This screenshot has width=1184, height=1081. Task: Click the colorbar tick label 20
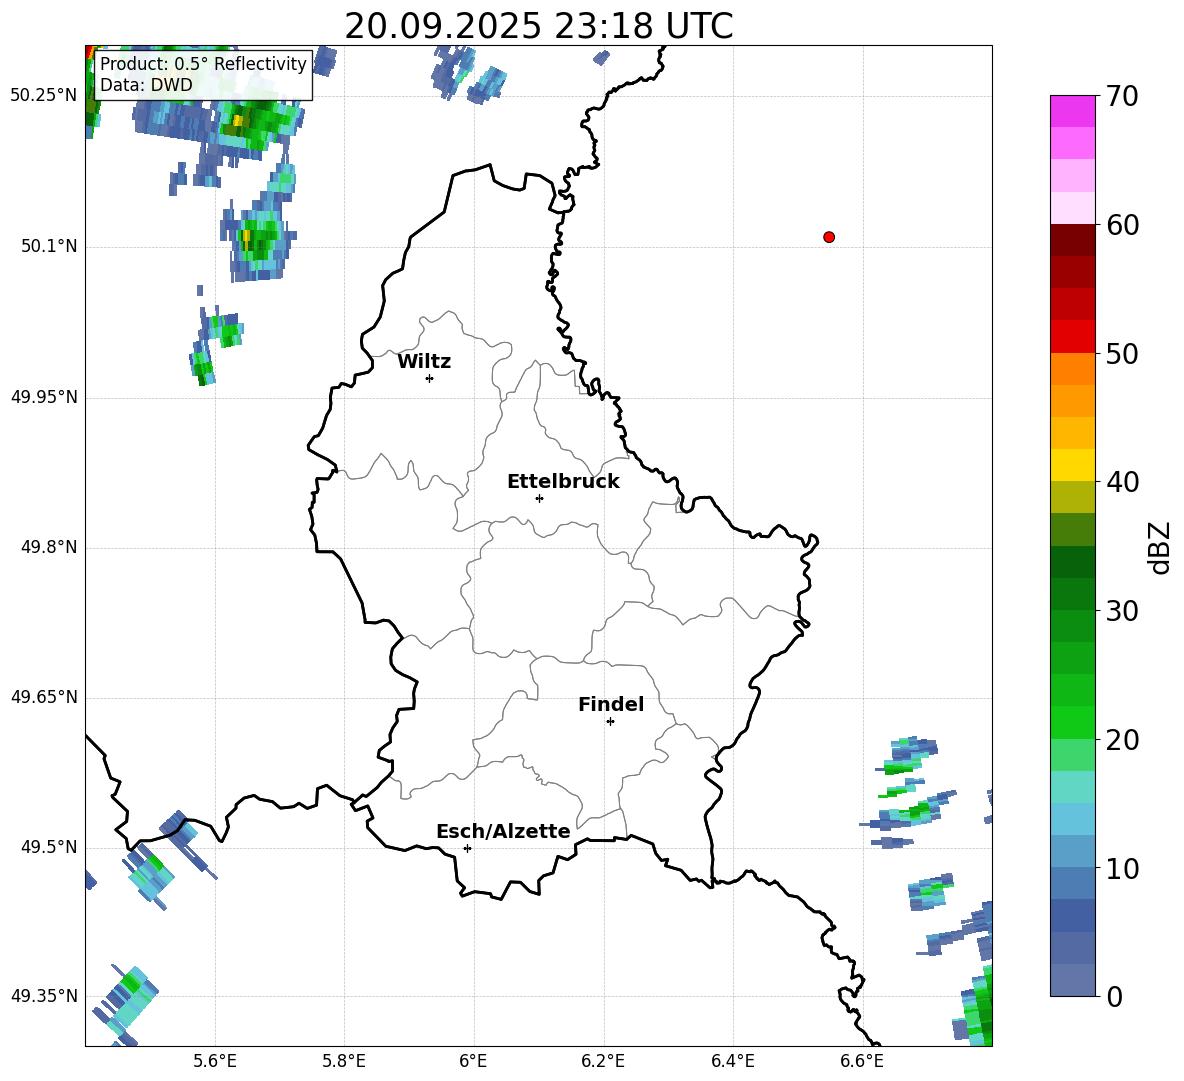click(1122, 740)
